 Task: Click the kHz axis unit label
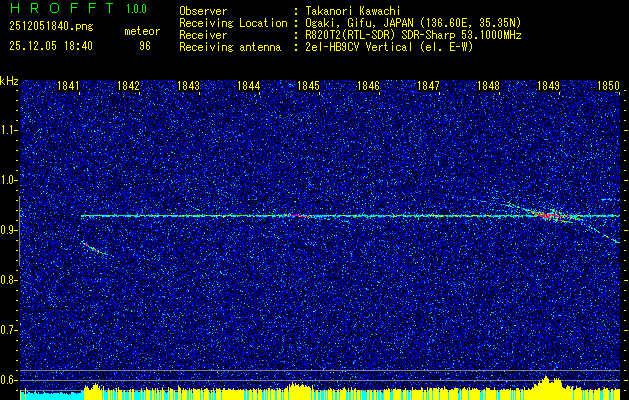coord(9,81)
